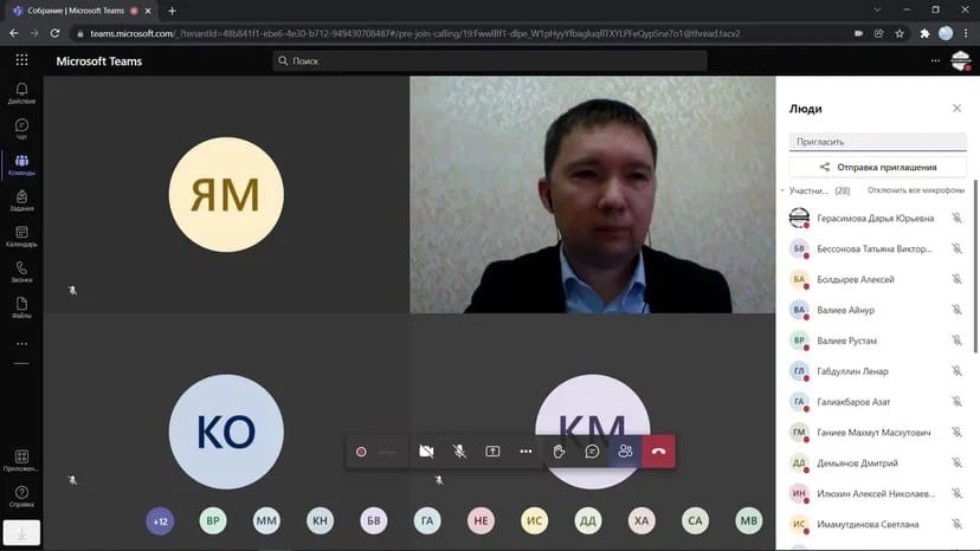Collapse the Участники (28) participants list

pos(783,190)
